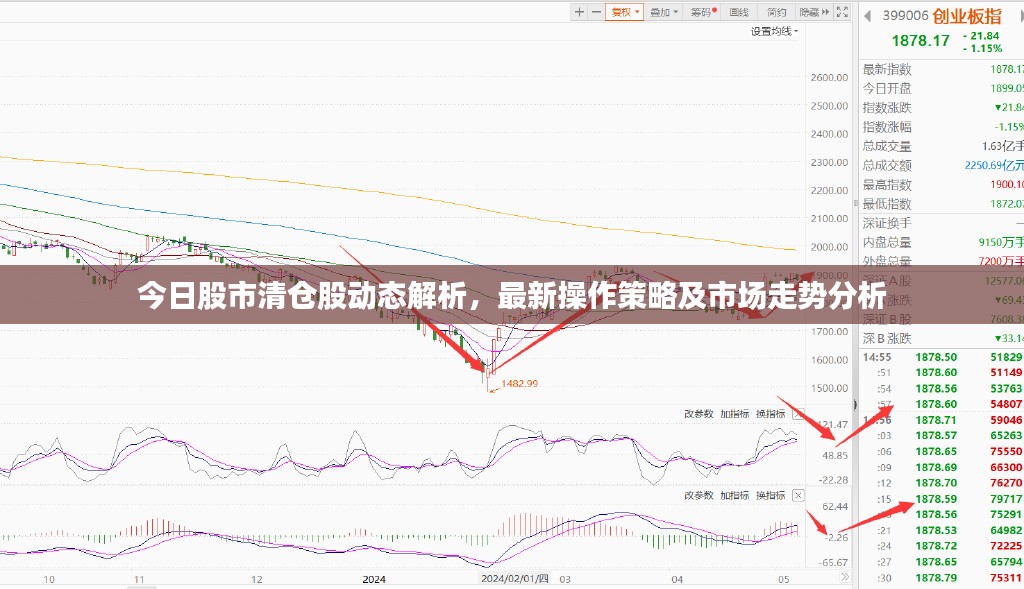Click the 1500.00 price axis label
The width and height of the screenshot is (1024, 589).
(829, 388)
